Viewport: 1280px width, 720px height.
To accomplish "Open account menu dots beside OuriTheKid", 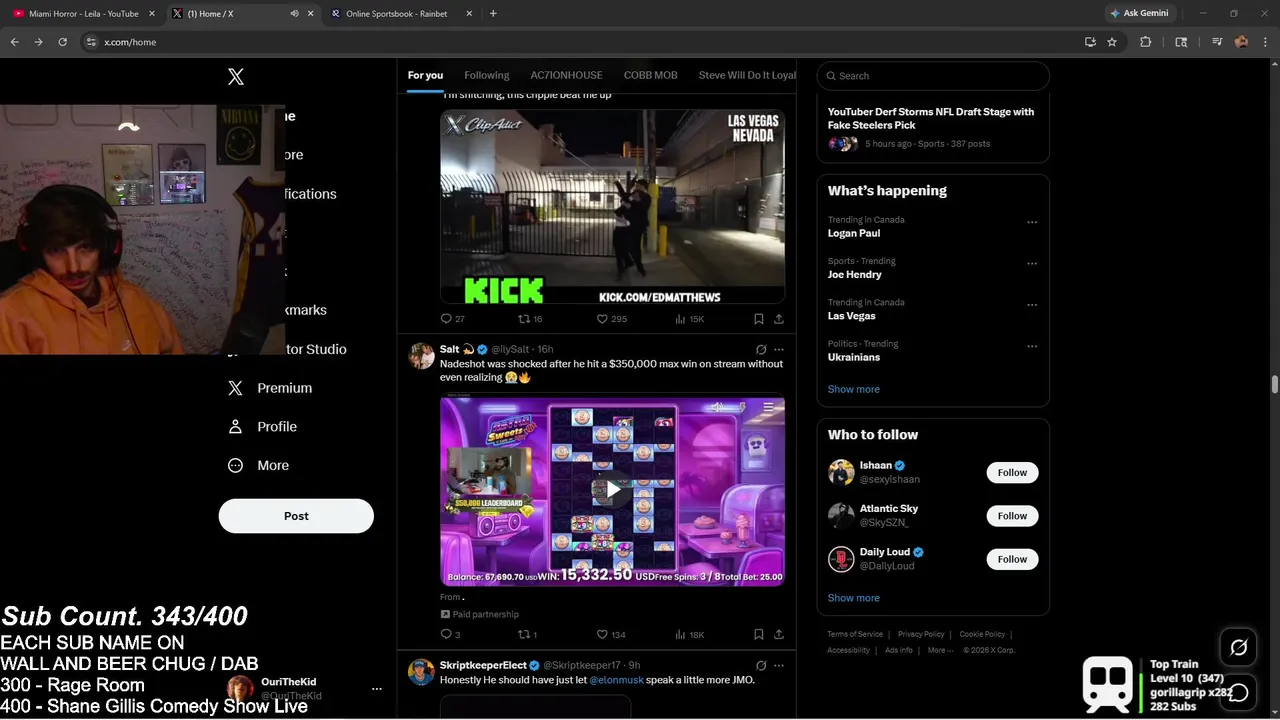I will (377, 689).
